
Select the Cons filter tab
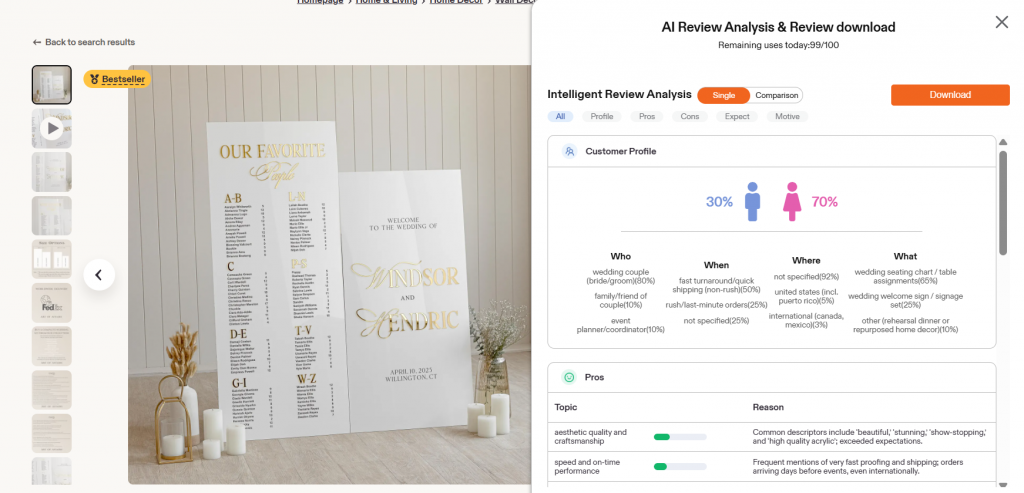(690, 116)
